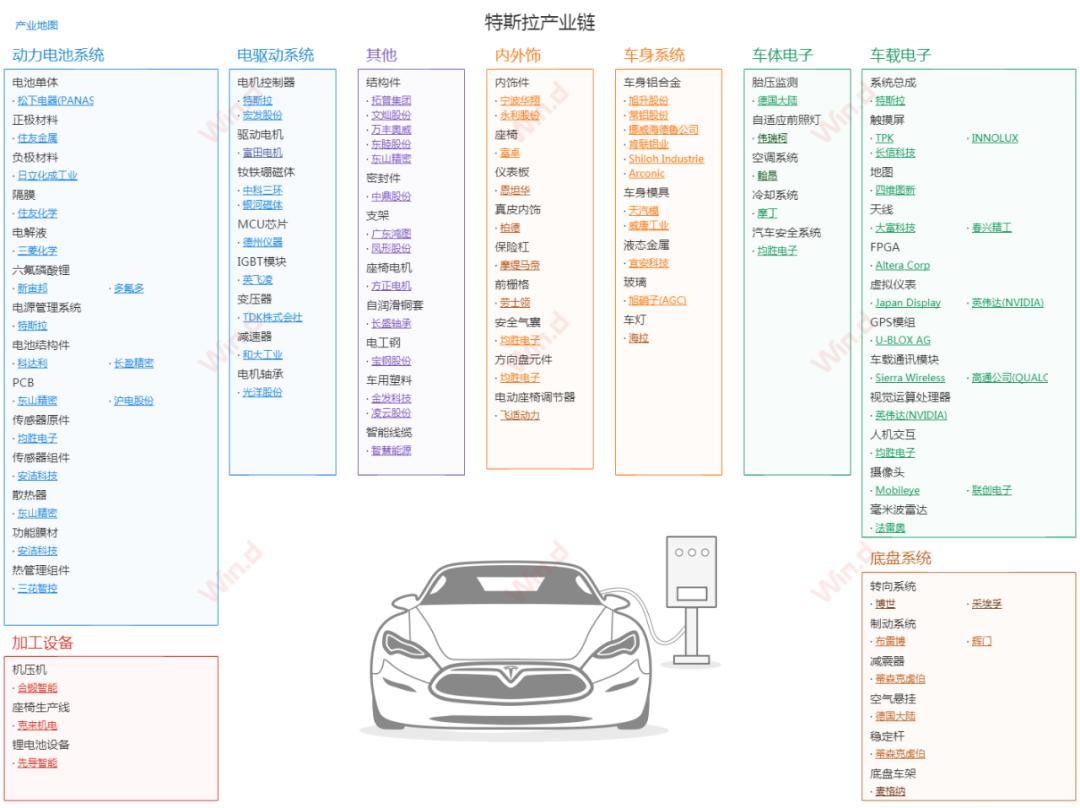Click 三花智控 under 热管理组件
Image resolution: width=1080 pixels, height=808 pixels.
point(37,588)
